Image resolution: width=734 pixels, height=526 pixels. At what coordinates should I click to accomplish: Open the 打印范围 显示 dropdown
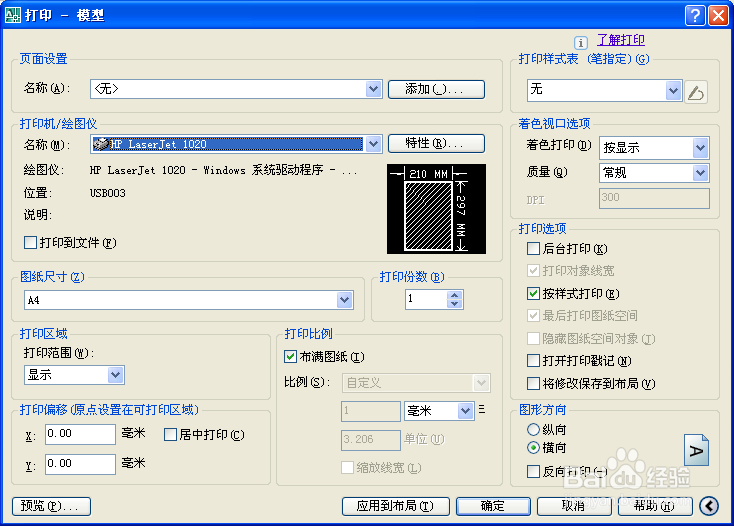(x=115, y=375)
